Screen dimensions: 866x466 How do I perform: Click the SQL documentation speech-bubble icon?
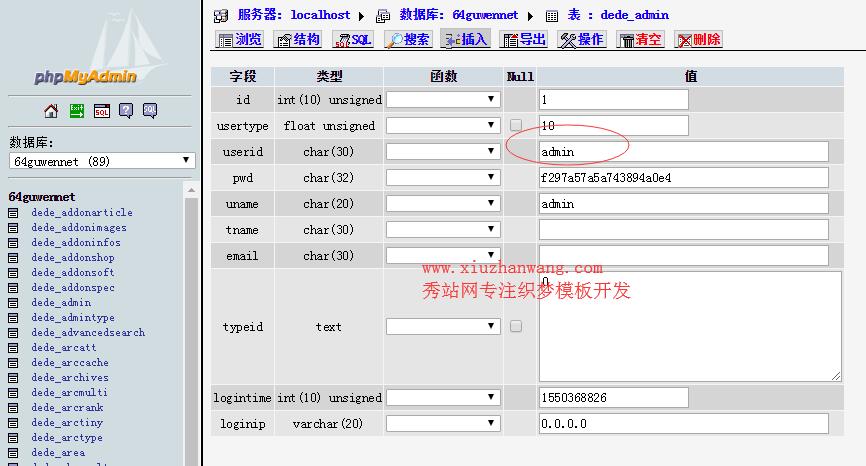point(150,111)
